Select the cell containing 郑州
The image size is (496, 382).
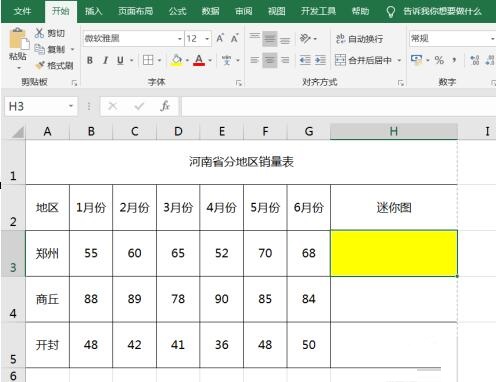coord(47,253)
